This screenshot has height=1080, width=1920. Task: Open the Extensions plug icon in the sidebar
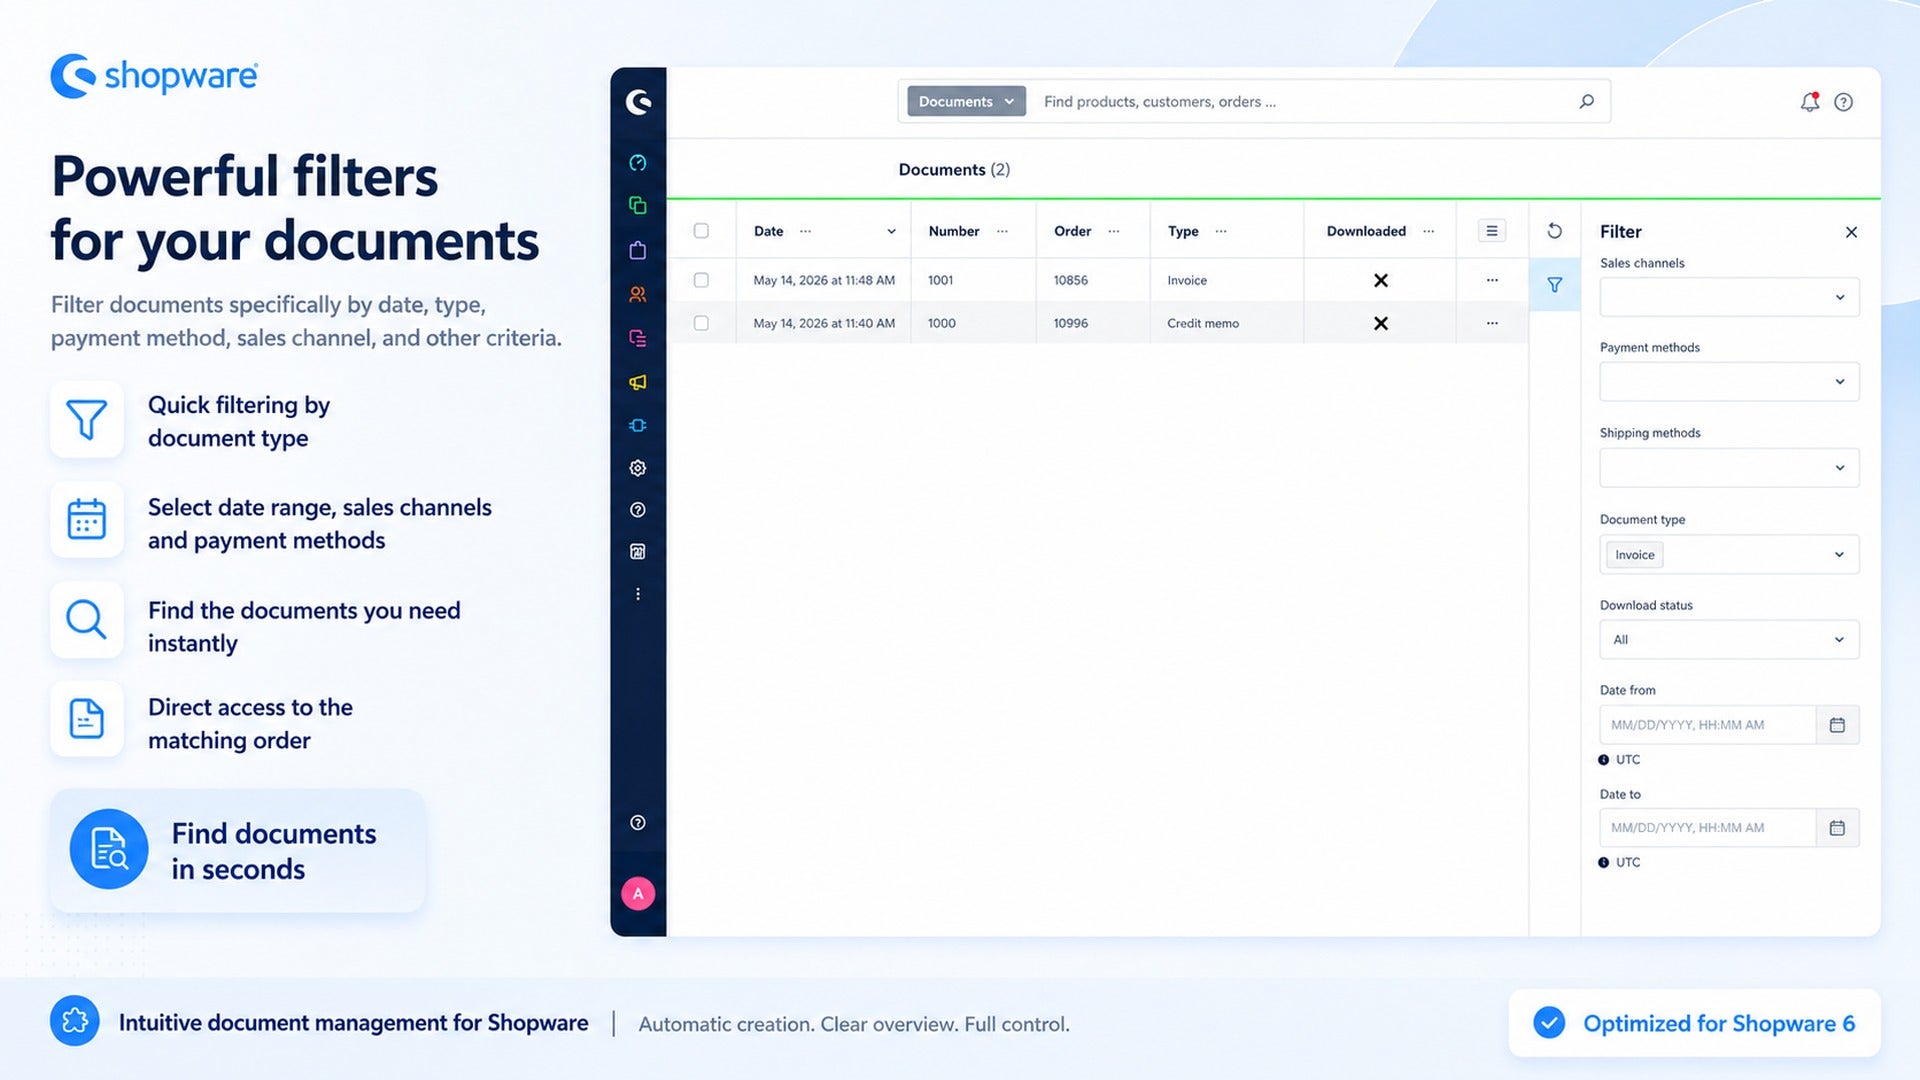click(x=638, y=425)
